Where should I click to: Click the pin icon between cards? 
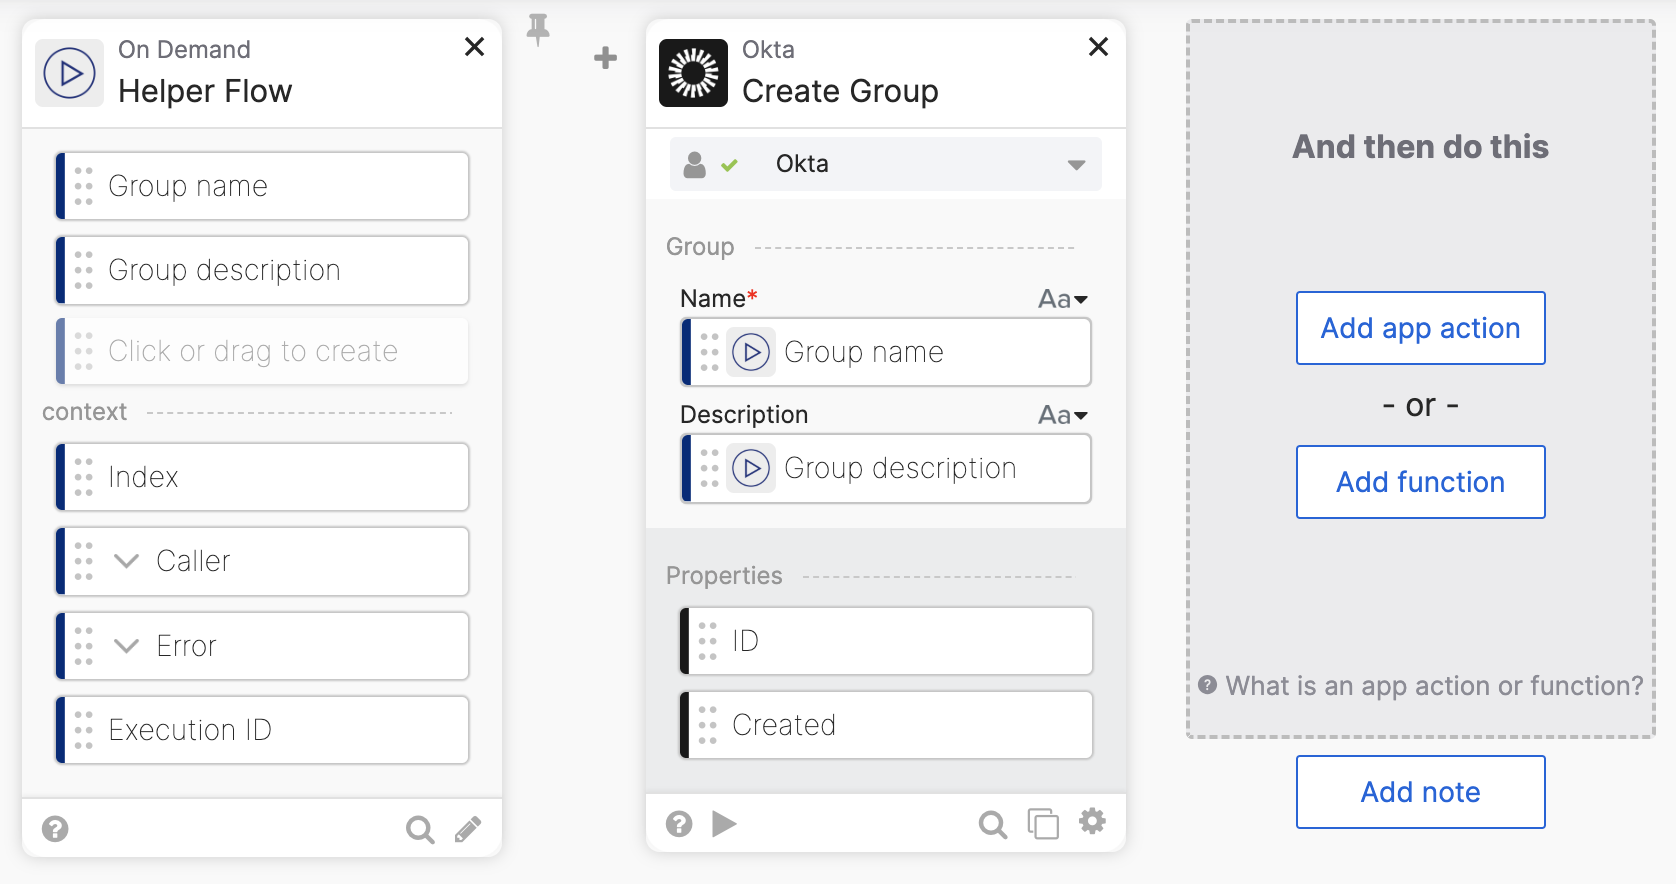[538, 29]
